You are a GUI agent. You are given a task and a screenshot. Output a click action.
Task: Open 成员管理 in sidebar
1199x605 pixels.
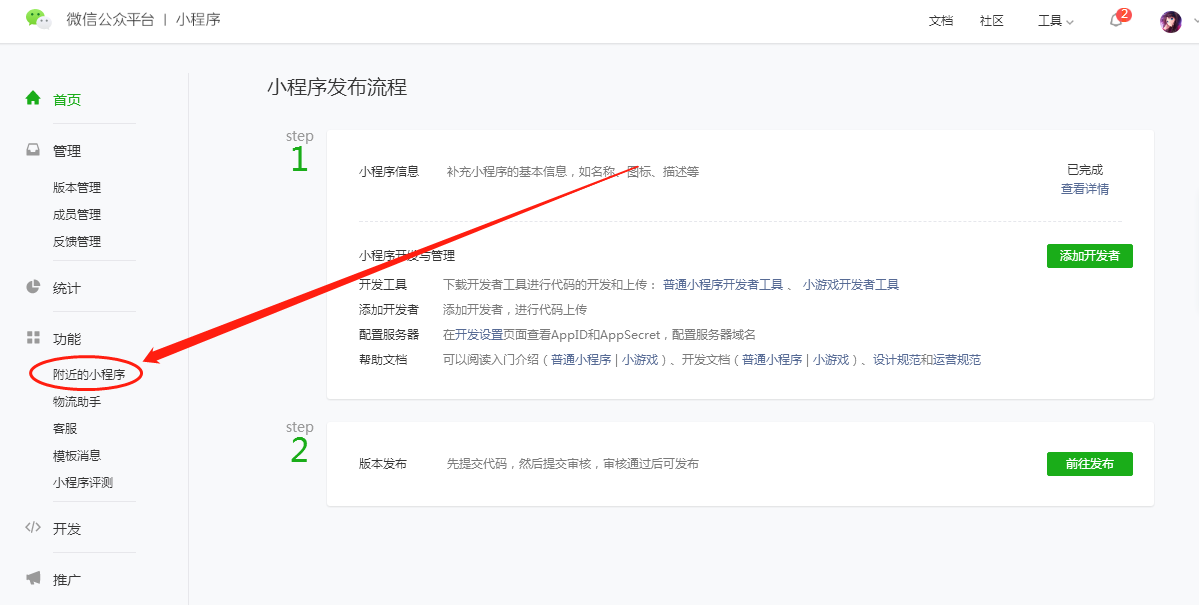[76, 214]
